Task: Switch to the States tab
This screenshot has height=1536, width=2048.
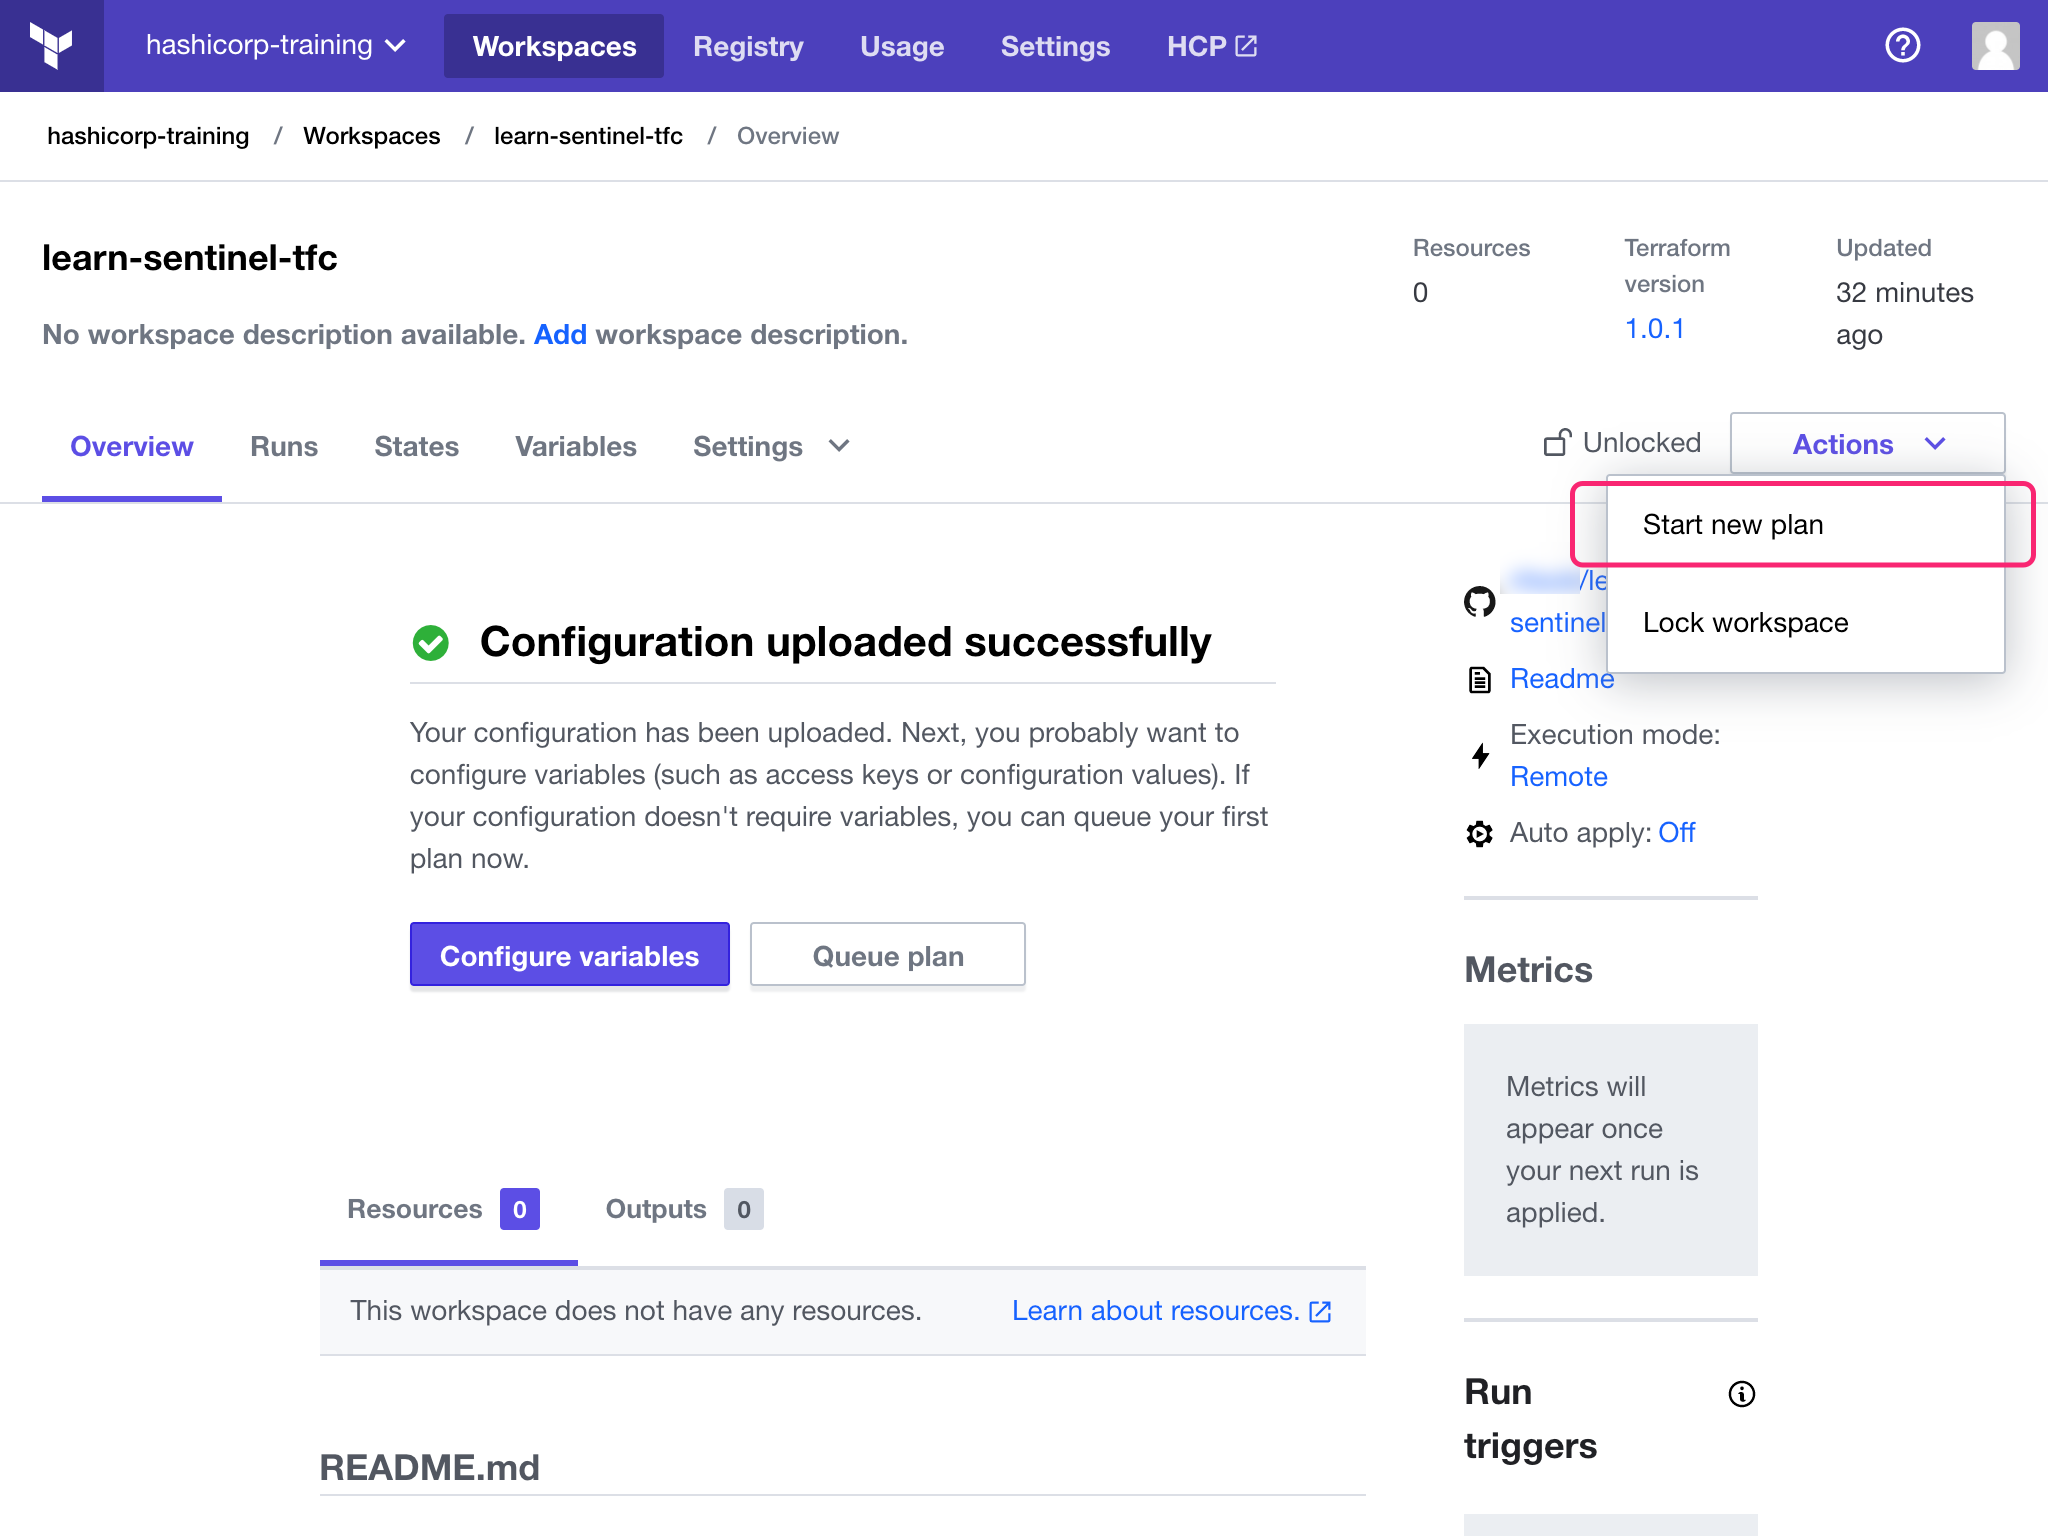Action: click(416, 446)
